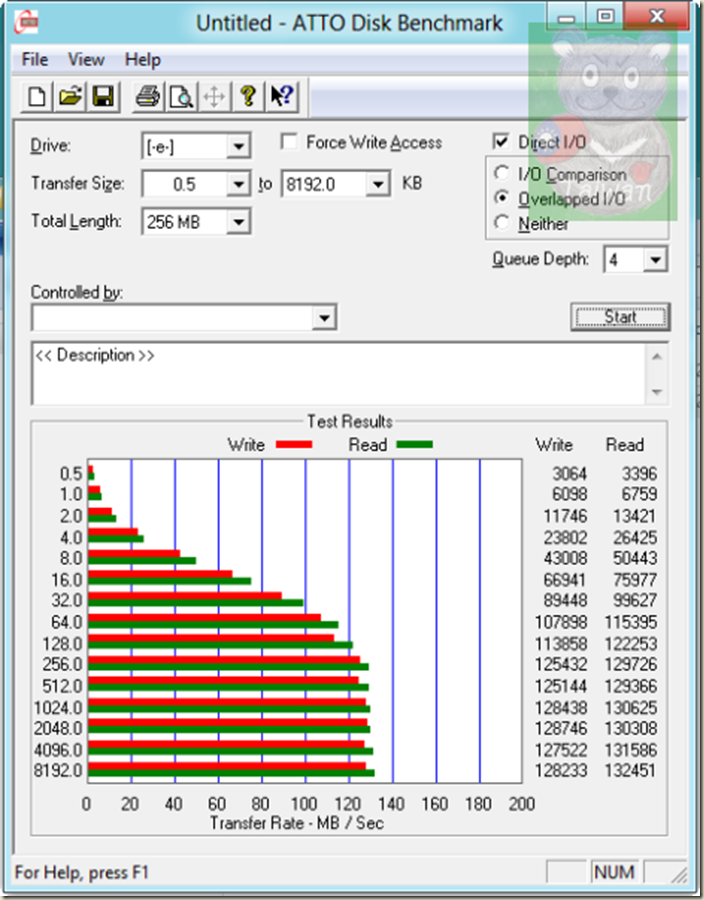
Task: Click the Description box scroll up arrow
Action: pyautogui.click(x=658, y=357)
